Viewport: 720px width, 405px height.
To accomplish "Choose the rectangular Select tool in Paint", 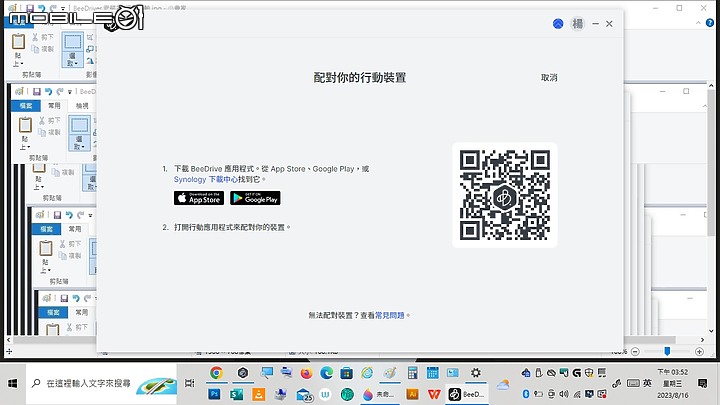I will click(x=73, y=43).
